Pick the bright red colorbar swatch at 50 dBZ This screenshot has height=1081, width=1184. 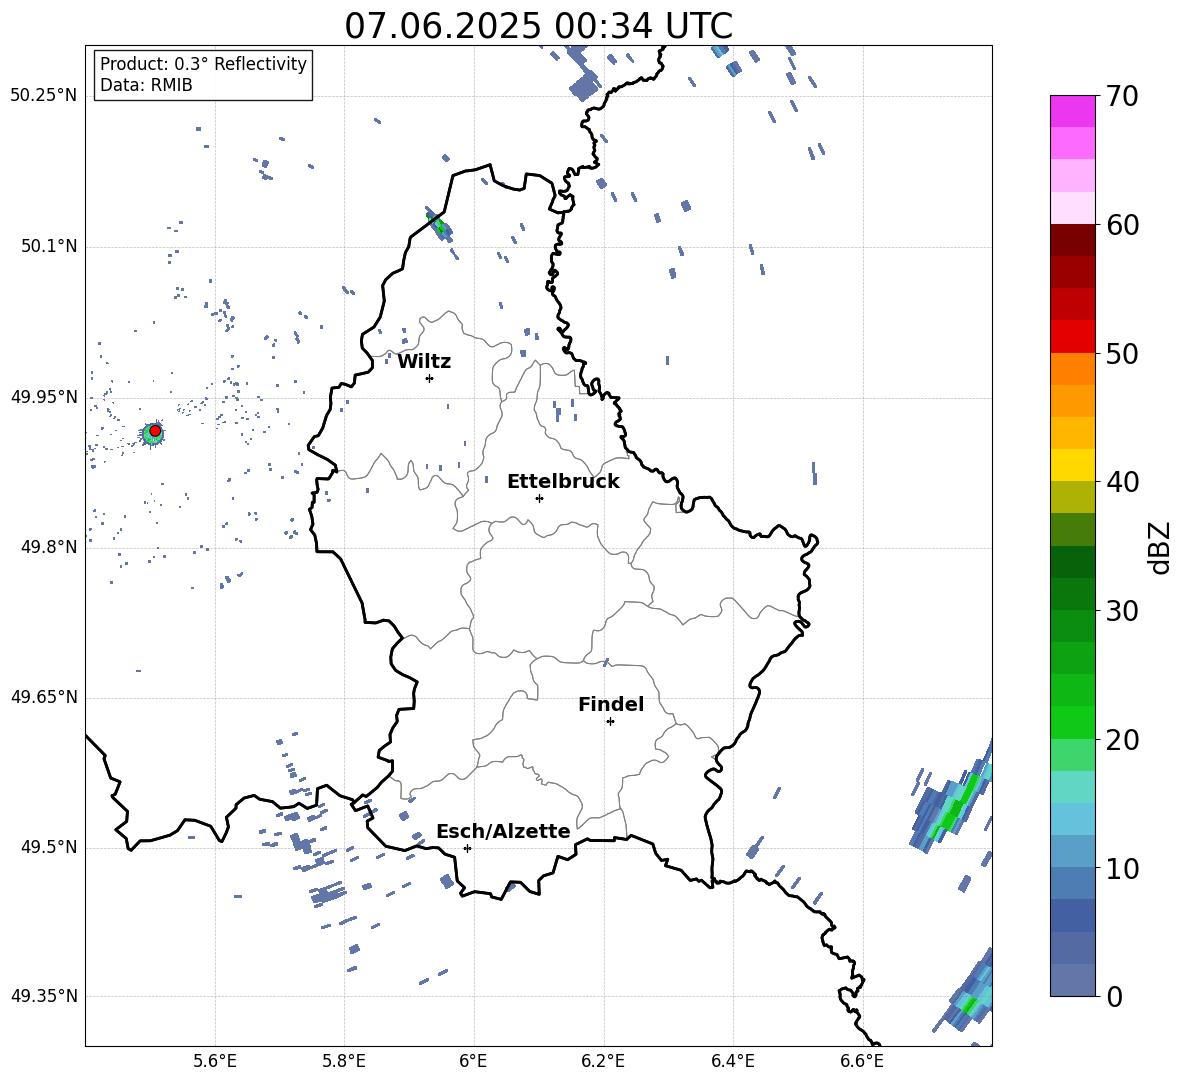[x=1073, y=337]
